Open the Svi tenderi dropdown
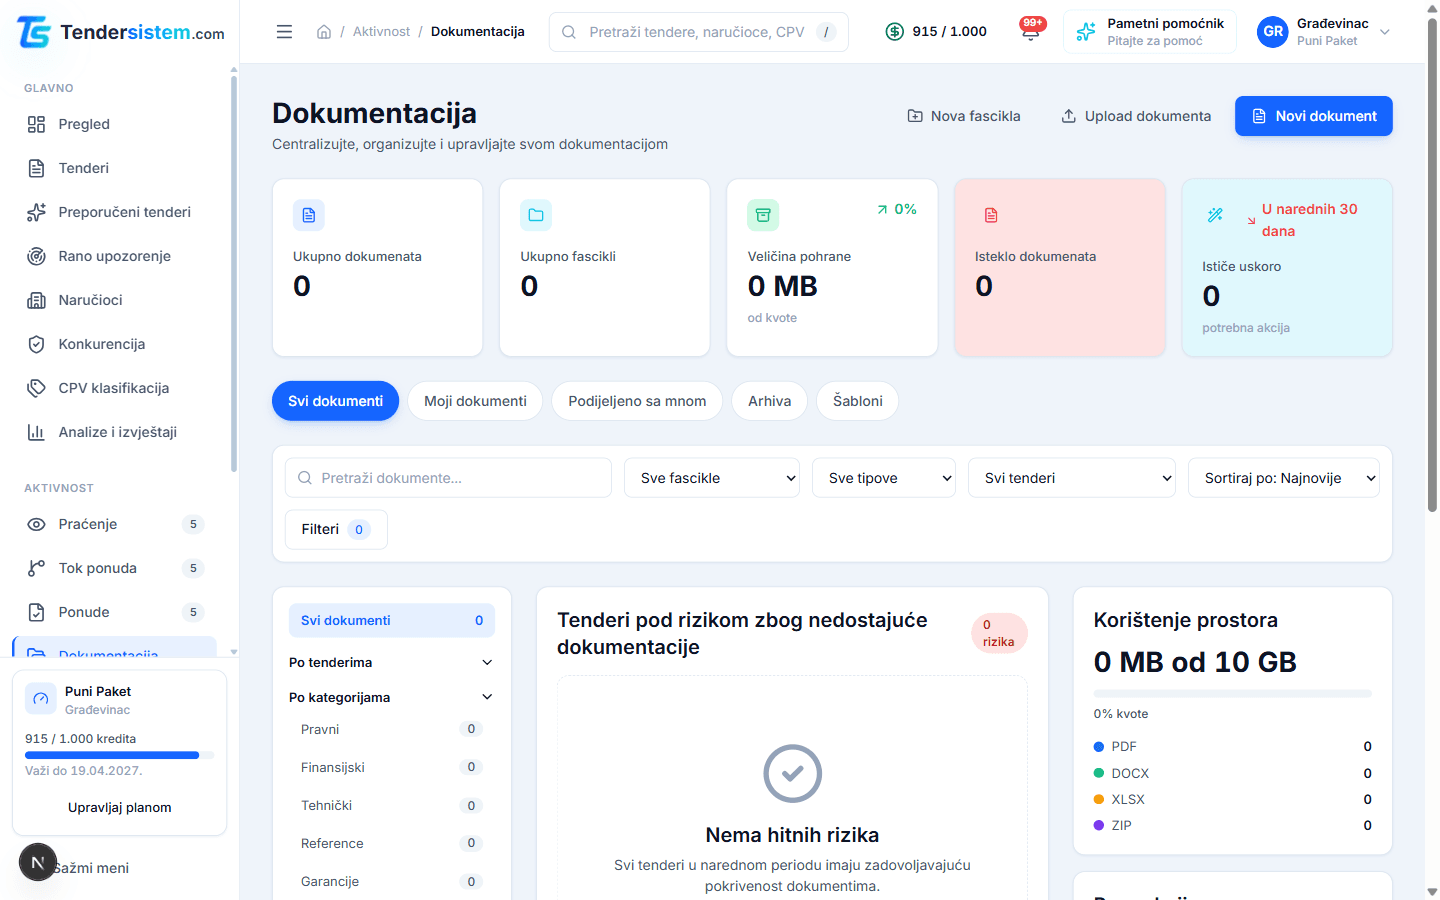The height and width of the screenshot is (900, 1440). [1072, 478]
